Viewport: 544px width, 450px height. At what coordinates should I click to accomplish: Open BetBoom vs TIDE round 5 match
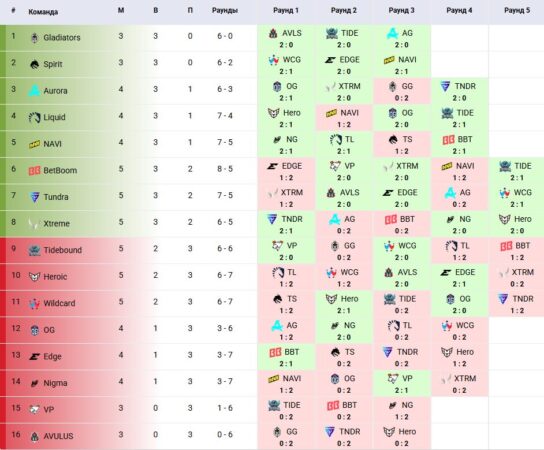(x=517, y=171)
